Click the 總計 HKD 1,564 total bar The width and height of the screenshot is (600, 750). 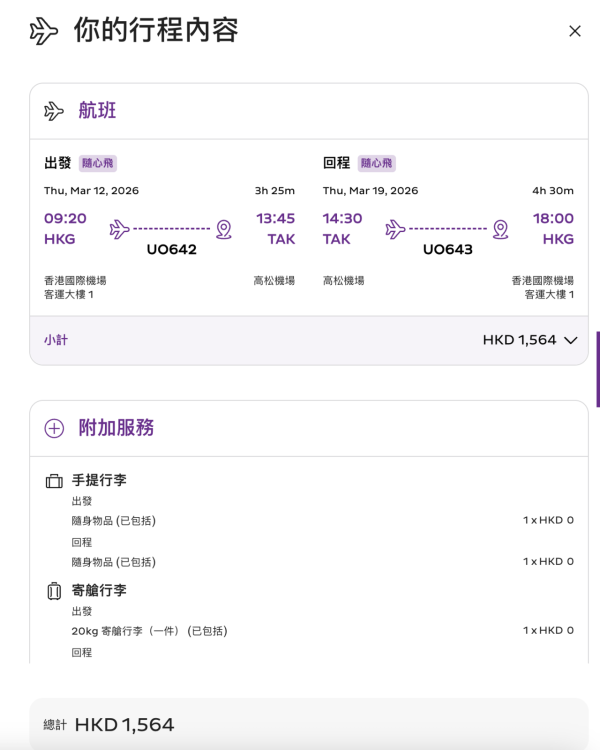[x=308, y=724]
